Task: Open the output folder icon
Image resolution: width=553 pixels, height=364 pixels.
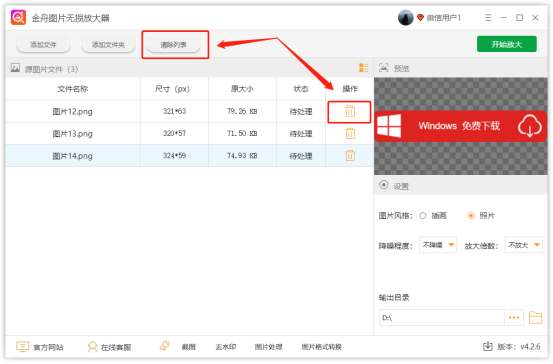Action: (535, 318)
